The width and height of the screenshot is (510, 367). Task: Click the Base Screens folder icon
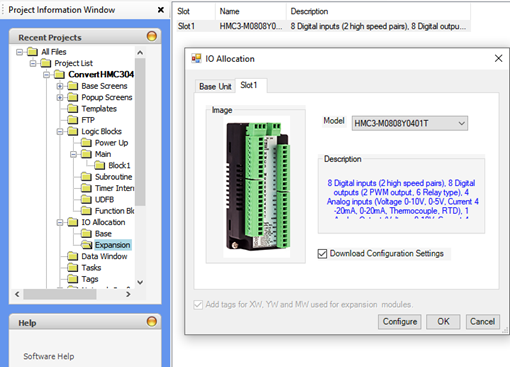[72, 86]
